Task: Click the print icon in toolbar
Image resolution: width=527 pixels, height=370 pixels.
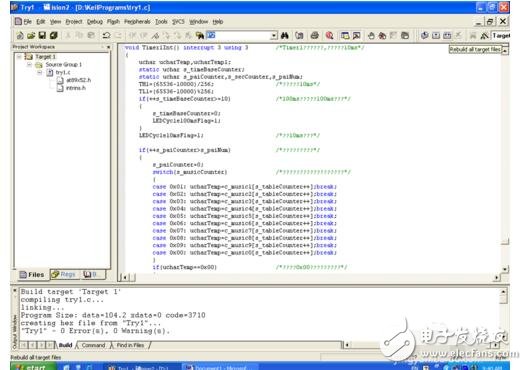Action: [x=315, y=35]
